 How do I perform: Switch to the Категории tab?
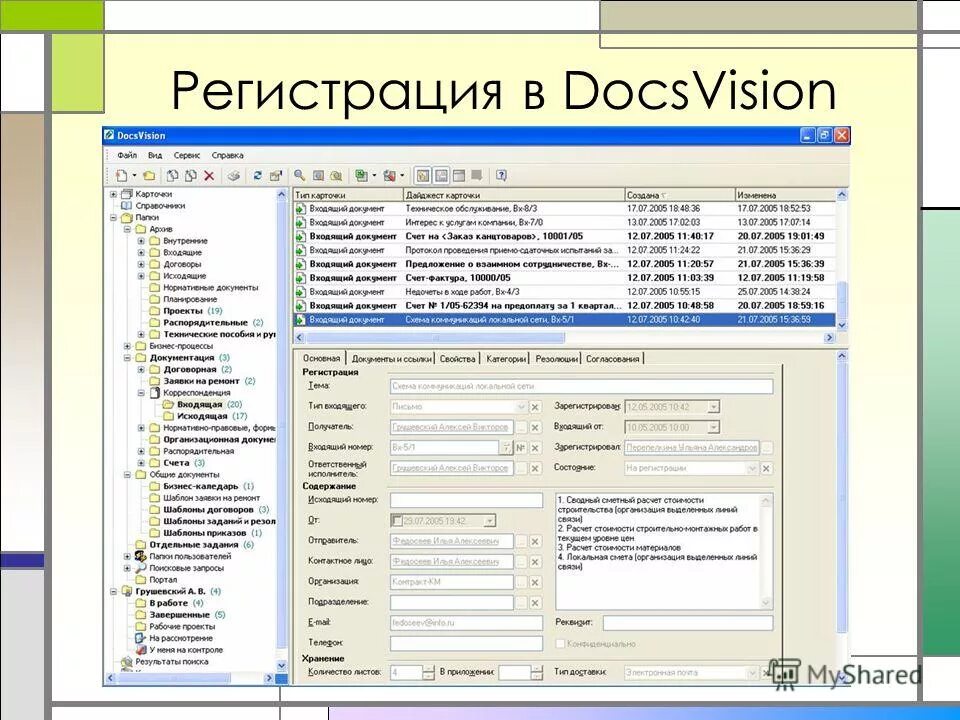coord(506,359)
